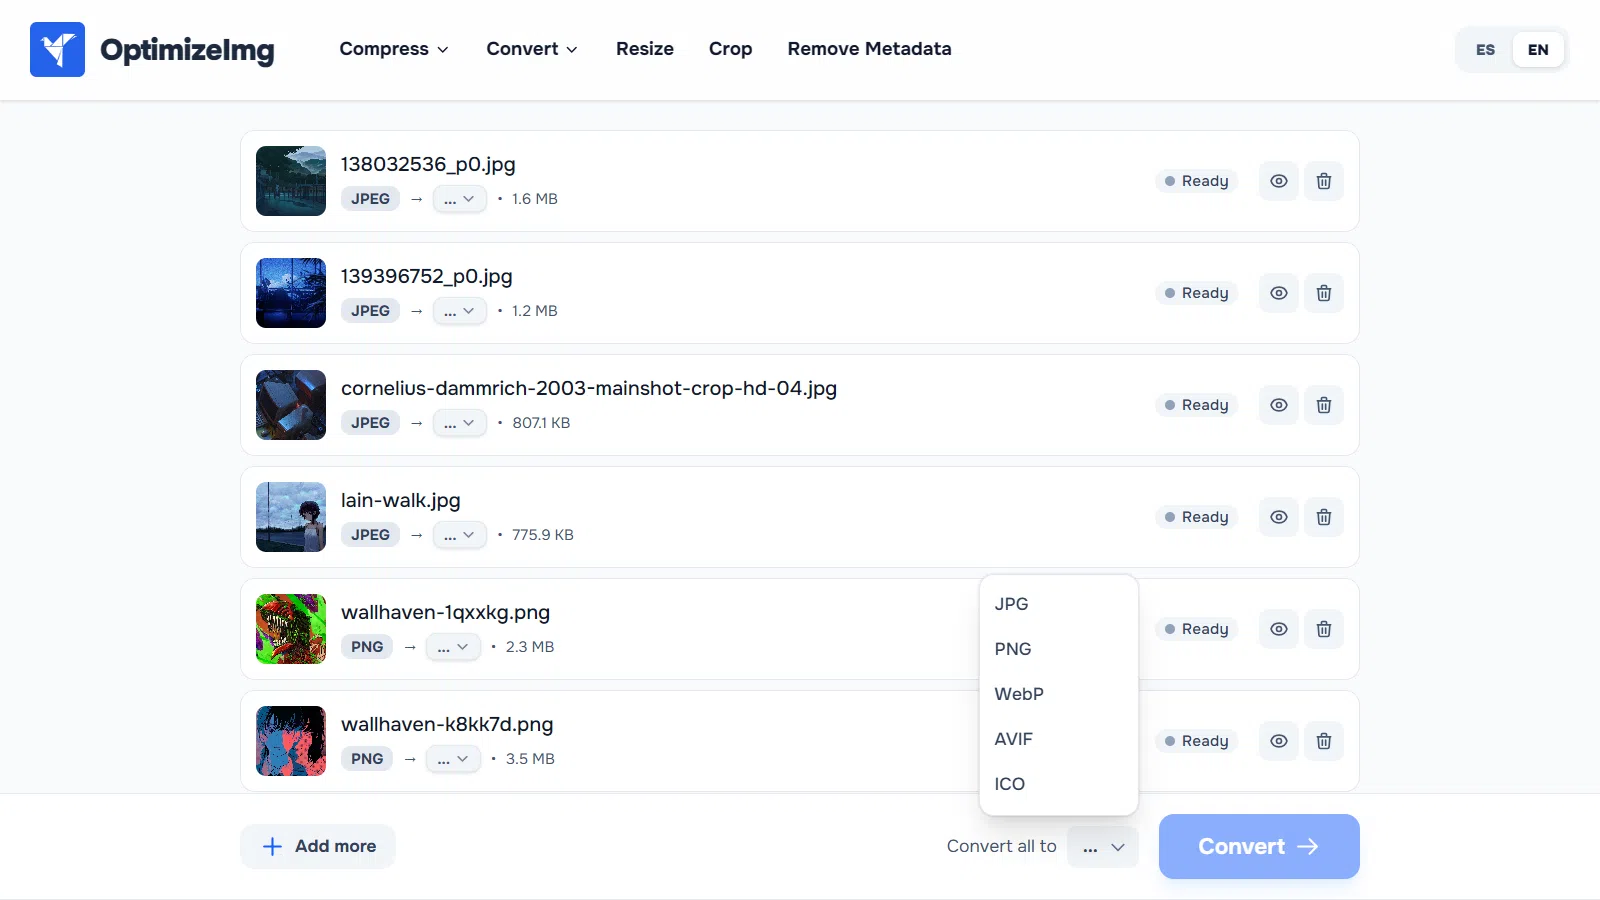The height and width of the screenshot is (900, 1600).
Task: Open Remove Metadata page
Action: tap(869, 49)
